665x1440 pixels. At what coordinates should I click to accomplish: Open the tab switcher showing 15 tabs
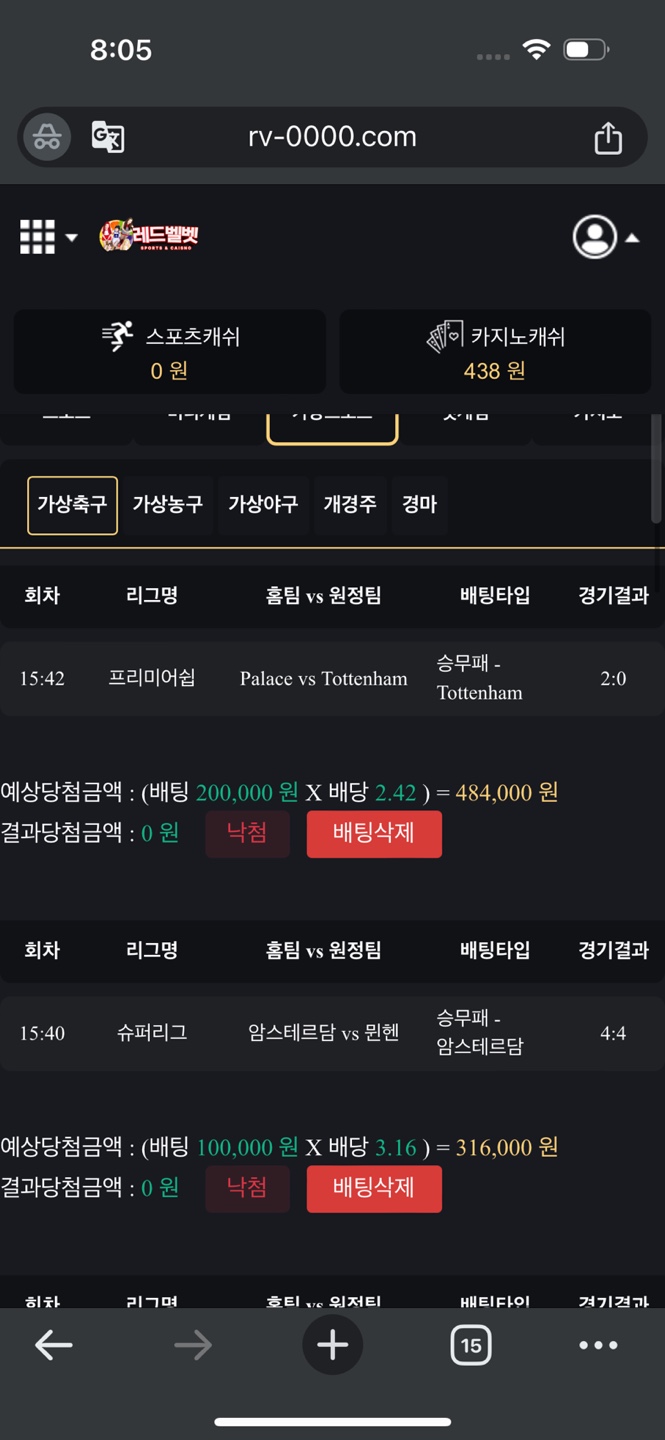click(470, 1345)
